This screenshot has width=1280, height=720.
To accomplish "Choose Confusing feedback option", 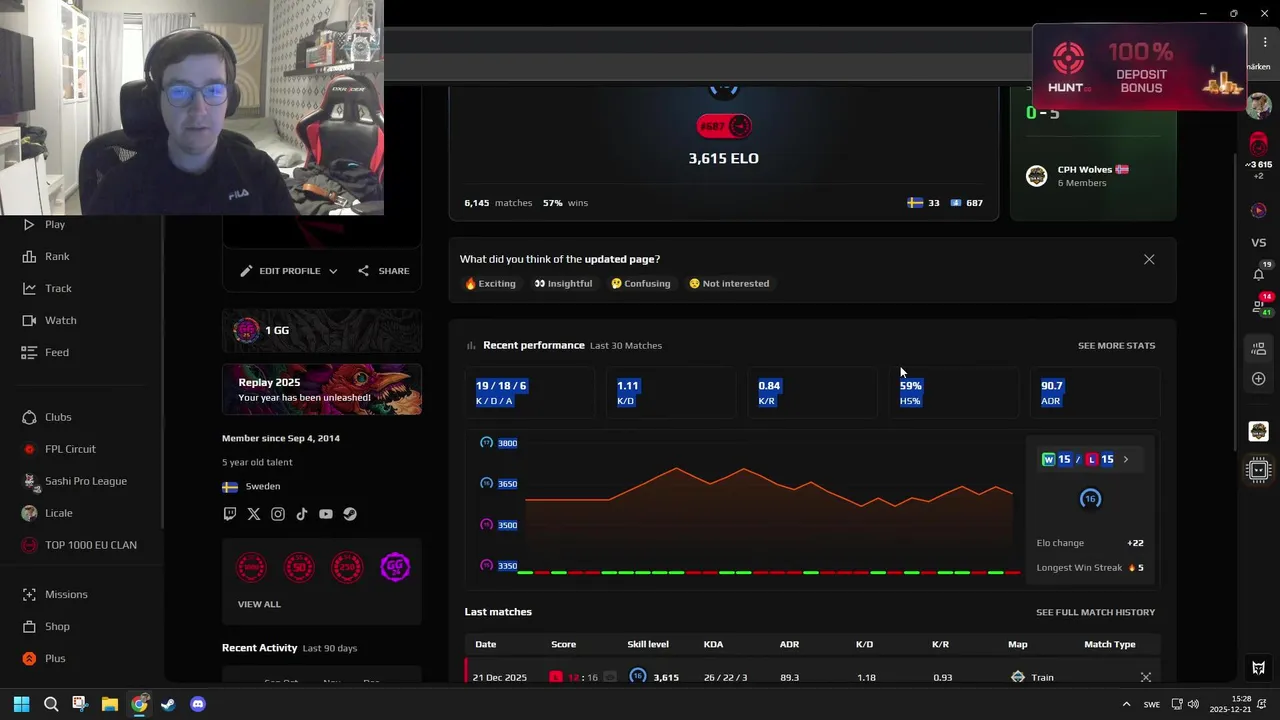I will [641, 283].
